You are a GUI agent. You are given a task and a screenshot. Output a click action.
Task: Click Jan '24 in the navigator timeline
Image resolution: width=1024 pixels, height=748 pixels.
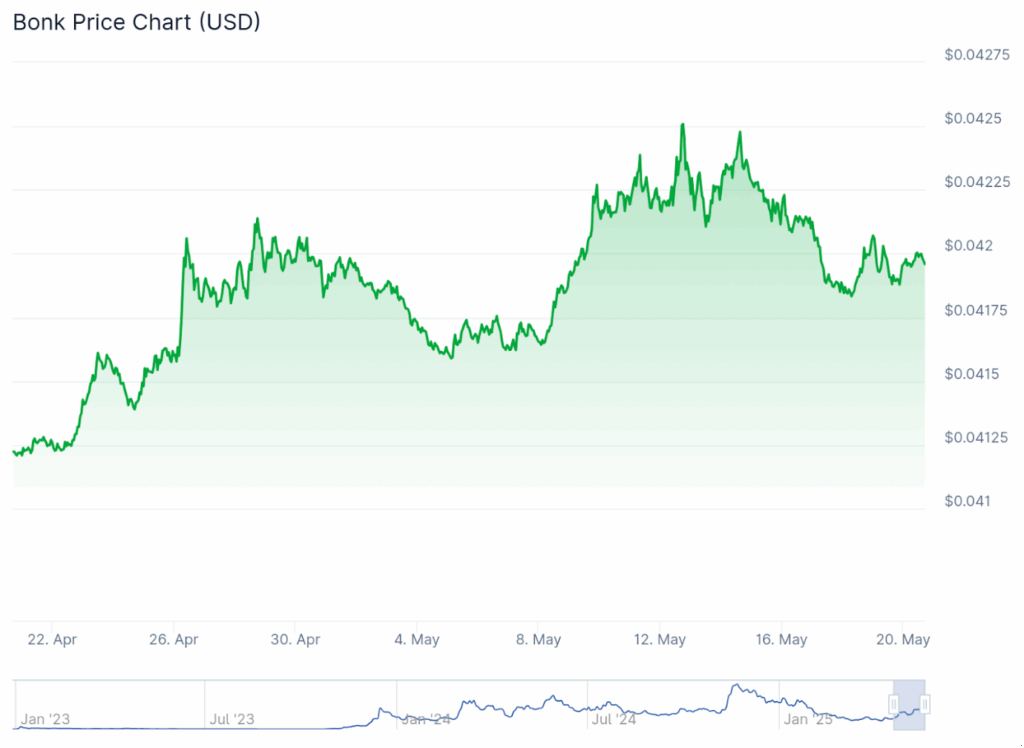tap(424, 718)
